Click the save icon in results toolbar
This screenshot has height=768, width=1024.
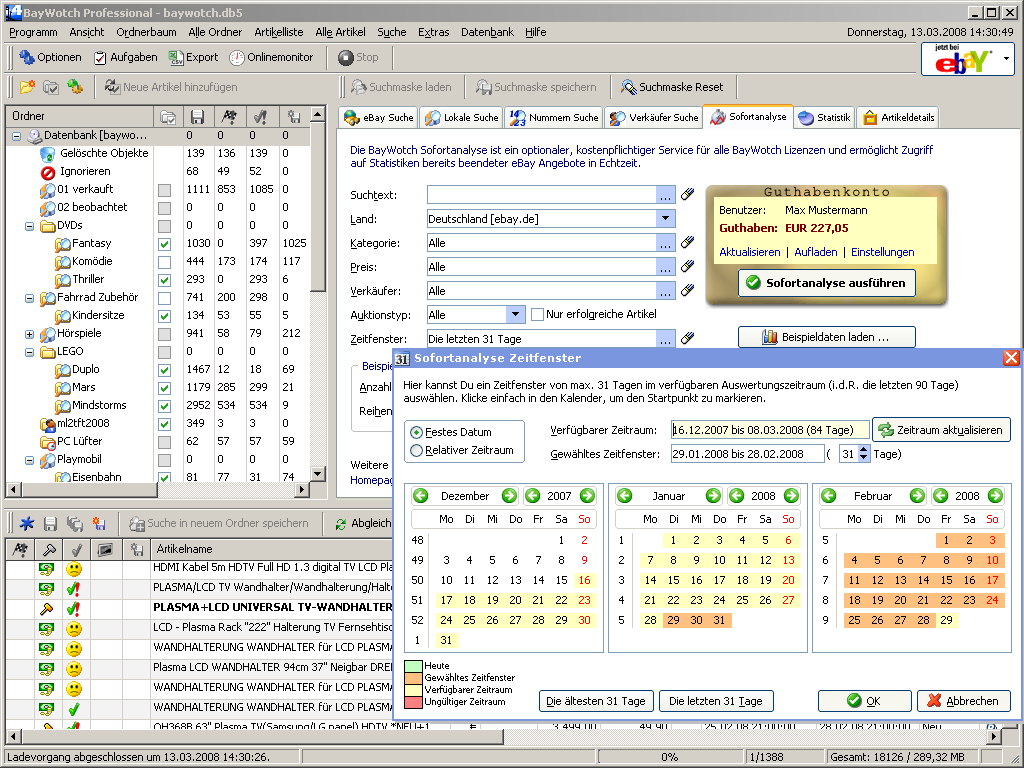[50, 523]
